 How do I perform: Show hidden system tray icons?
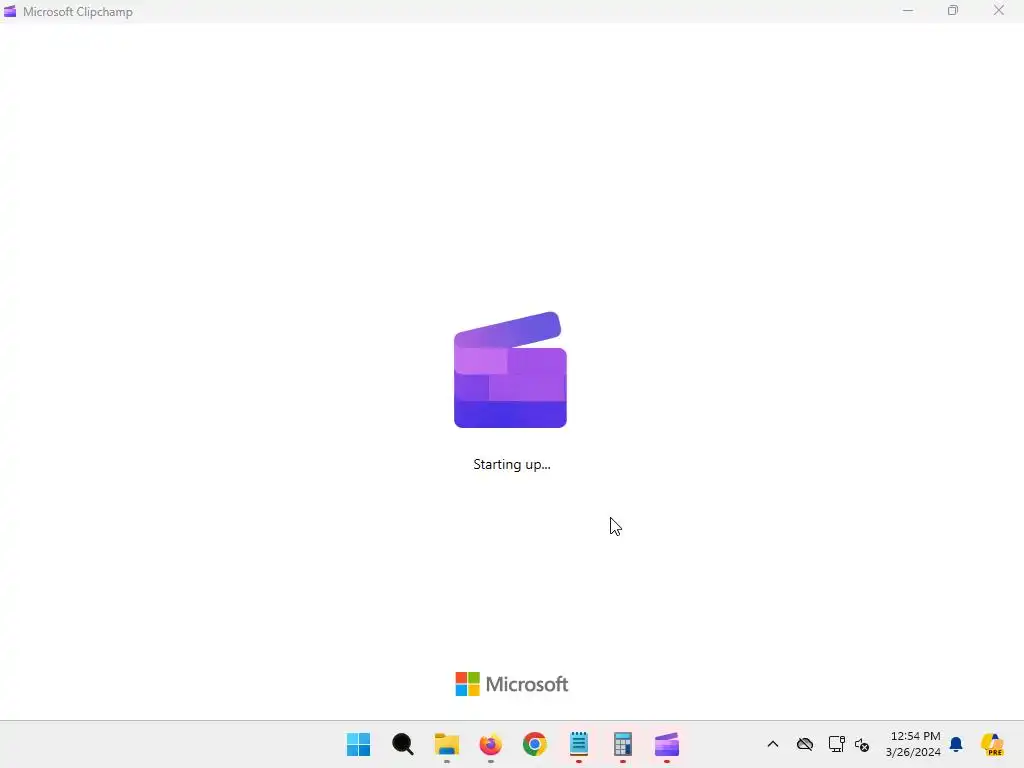click(773, 744)
